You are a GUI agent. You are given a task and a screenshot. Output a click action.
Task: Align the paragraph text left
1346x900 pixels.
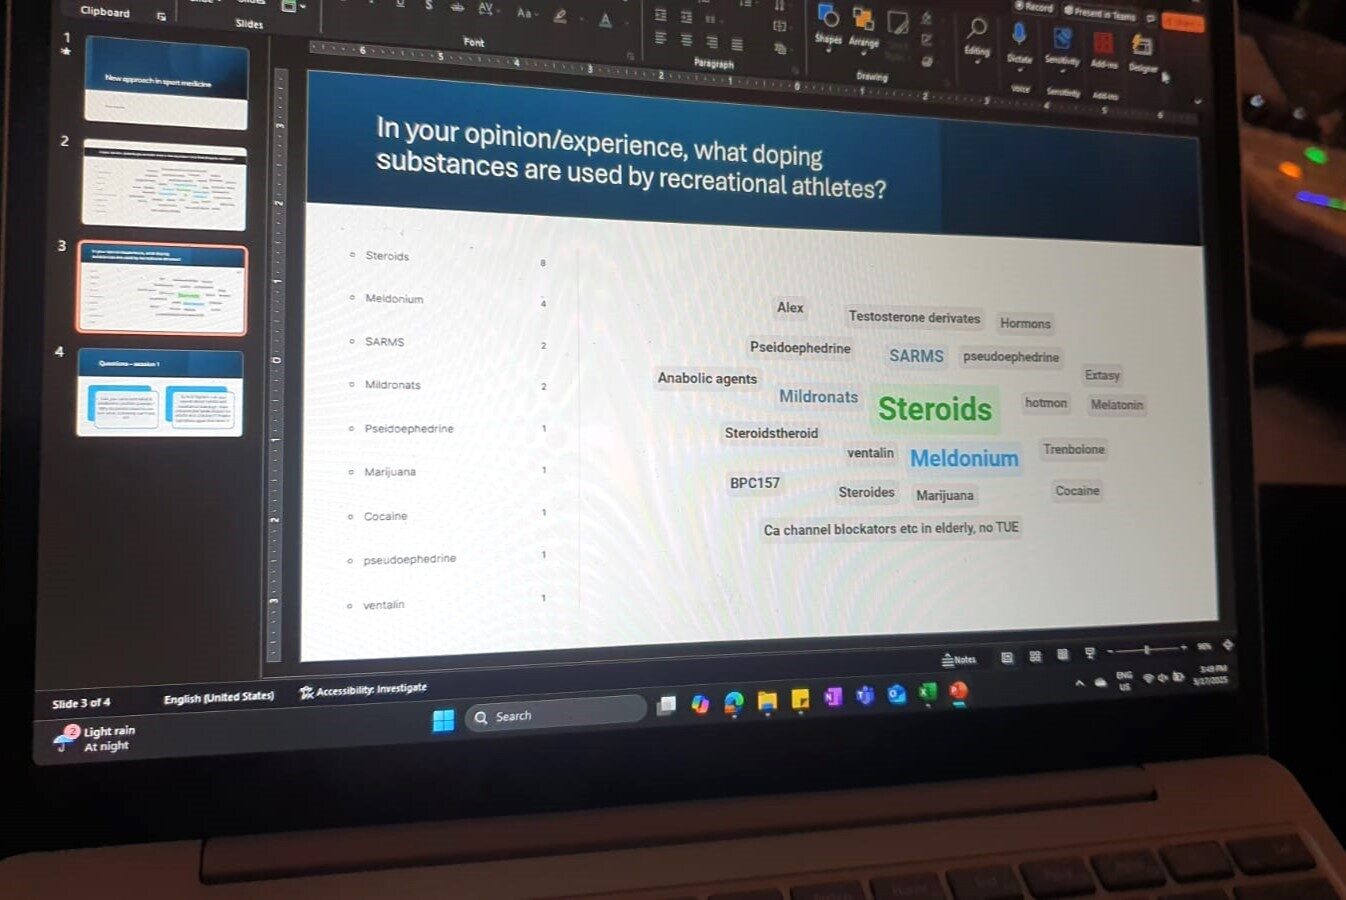point(661,39)
